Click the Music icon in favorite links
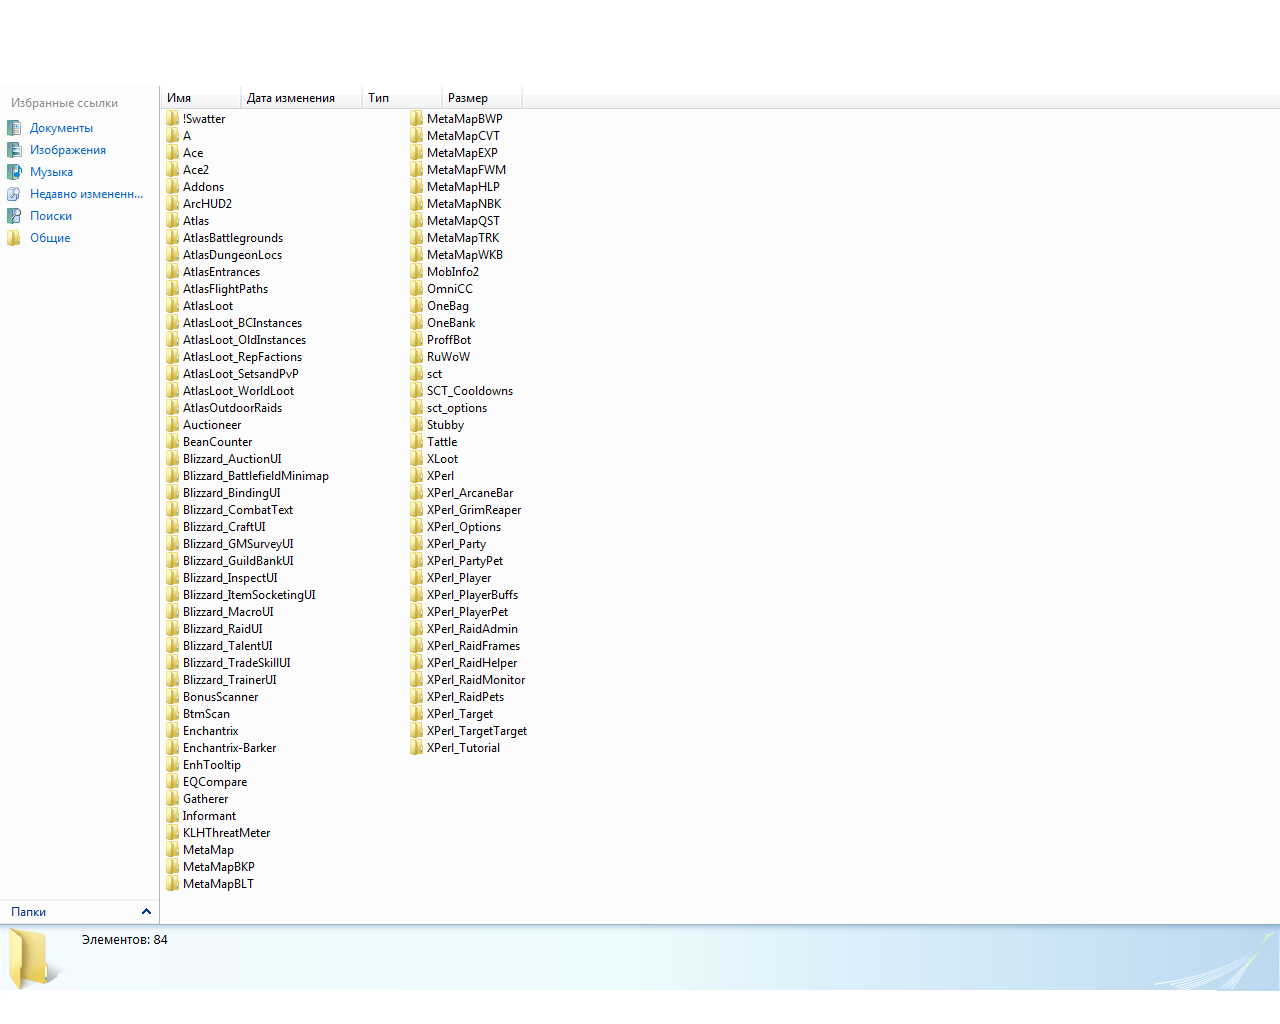This screenshot has width=1280, height=1024. tap(14, 172)
